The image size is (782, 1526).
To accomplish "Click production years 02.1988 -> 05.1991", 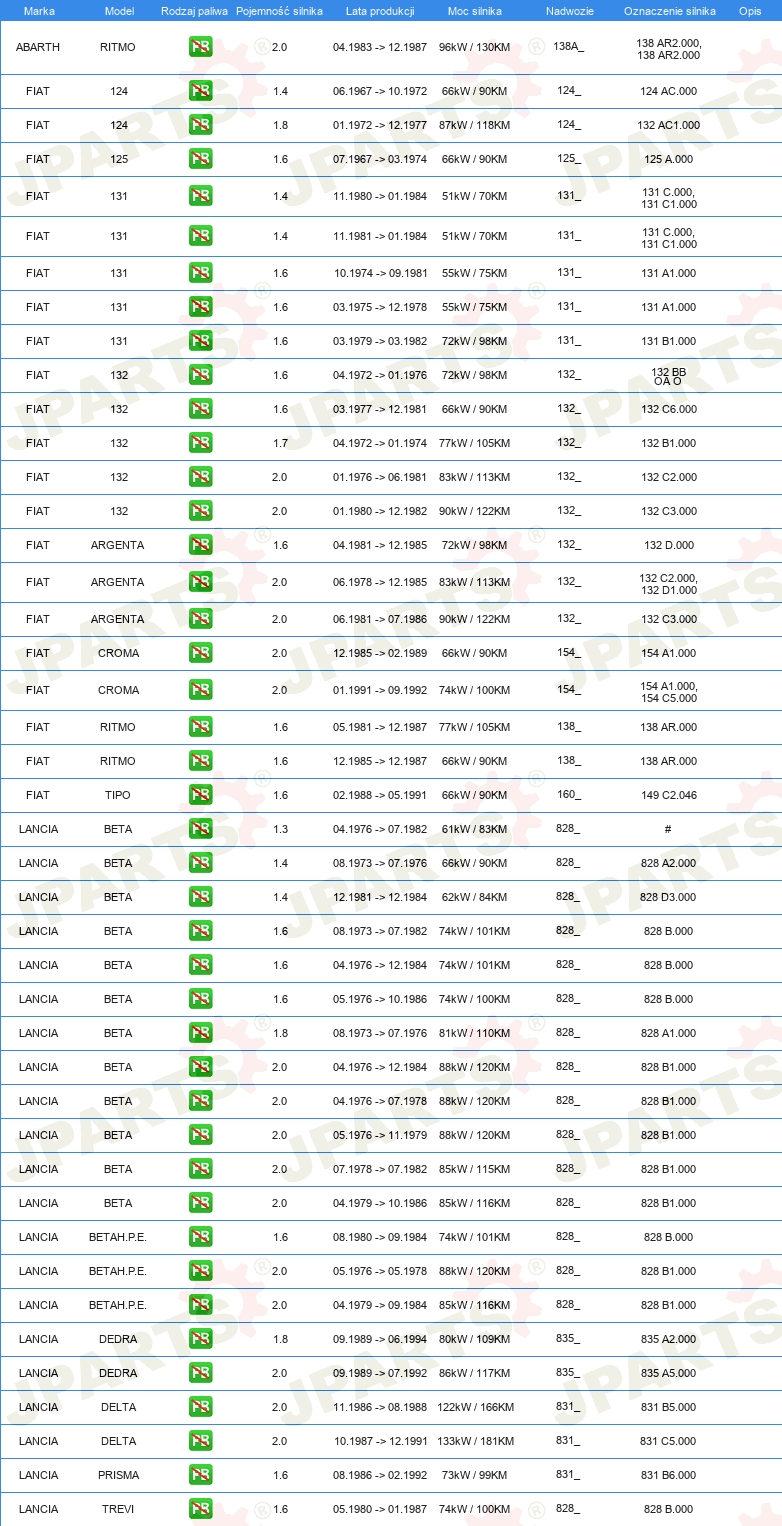I will pos(380,795).
